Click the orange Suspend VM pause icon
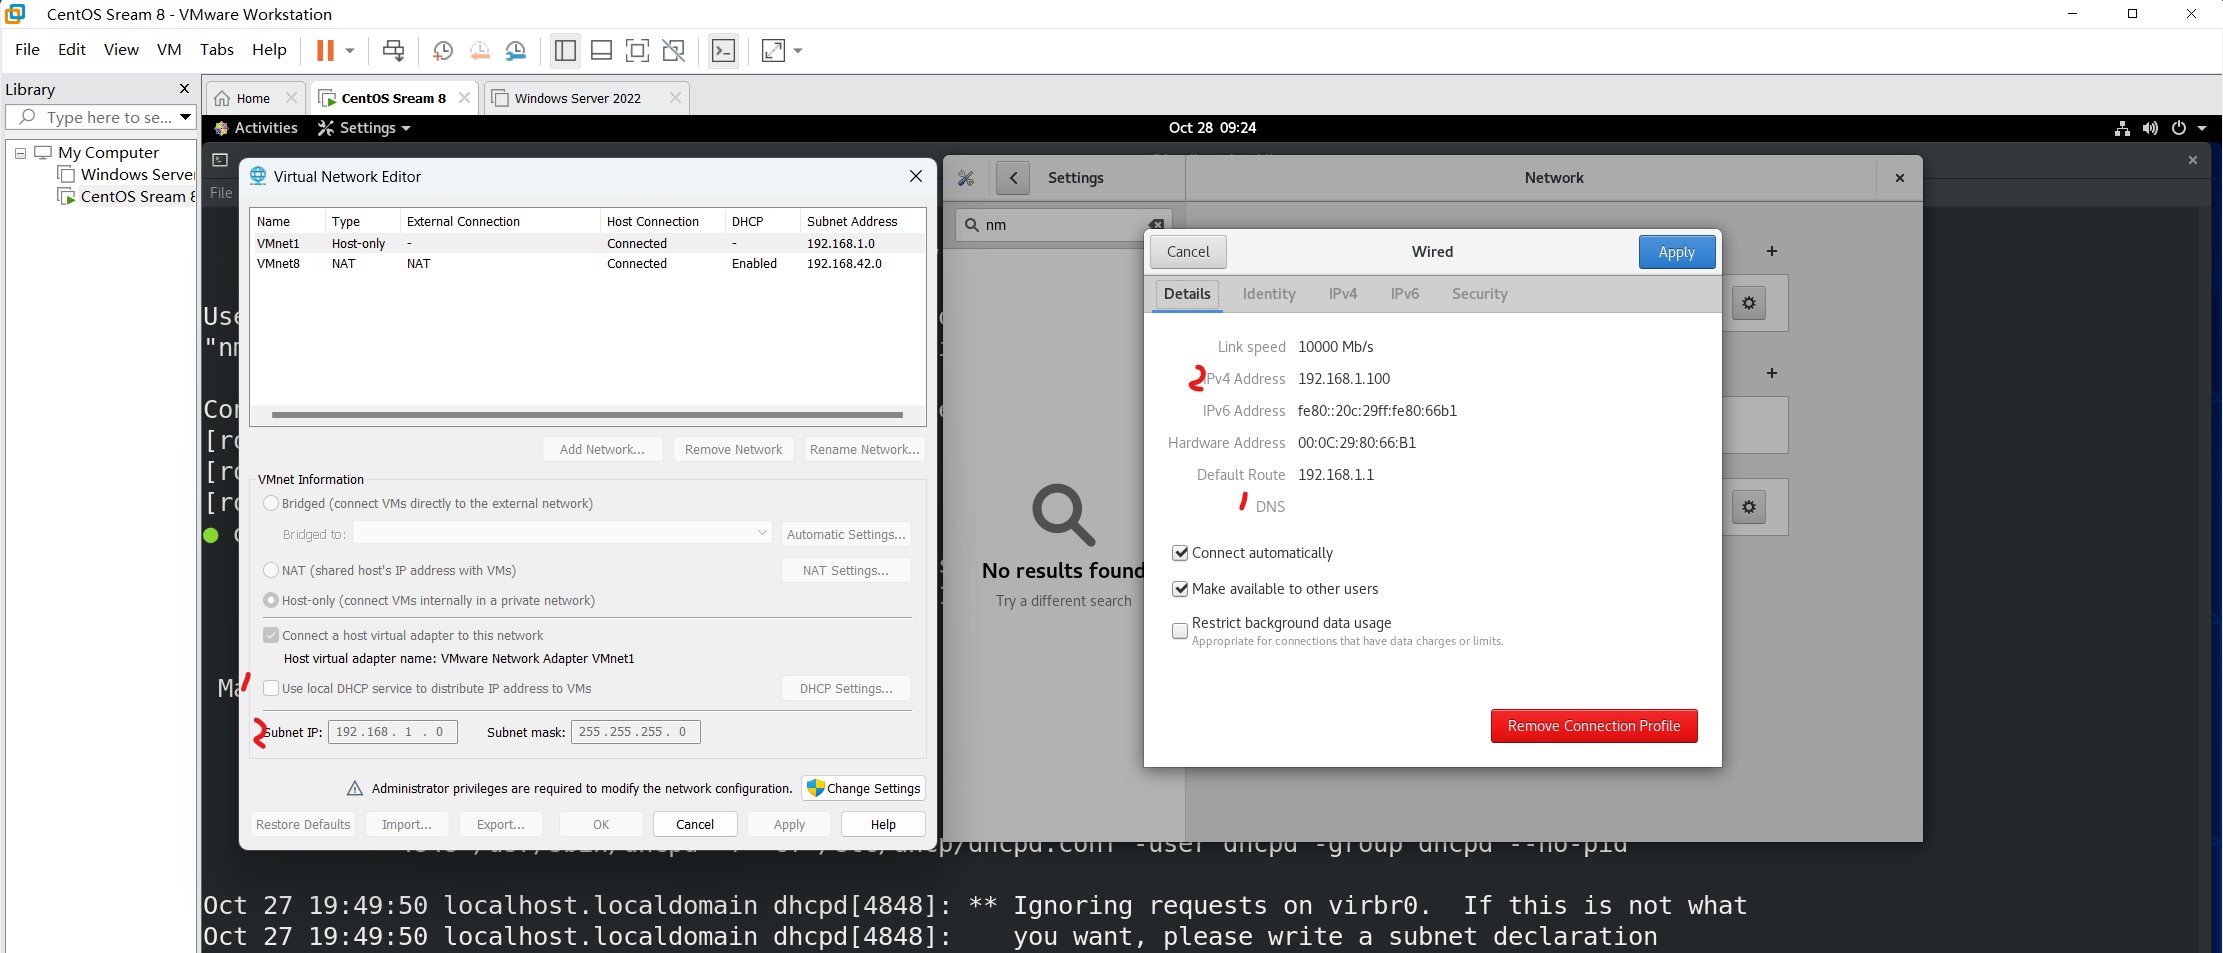Viewport: 2223px width, 953px height. pos(325,50)
